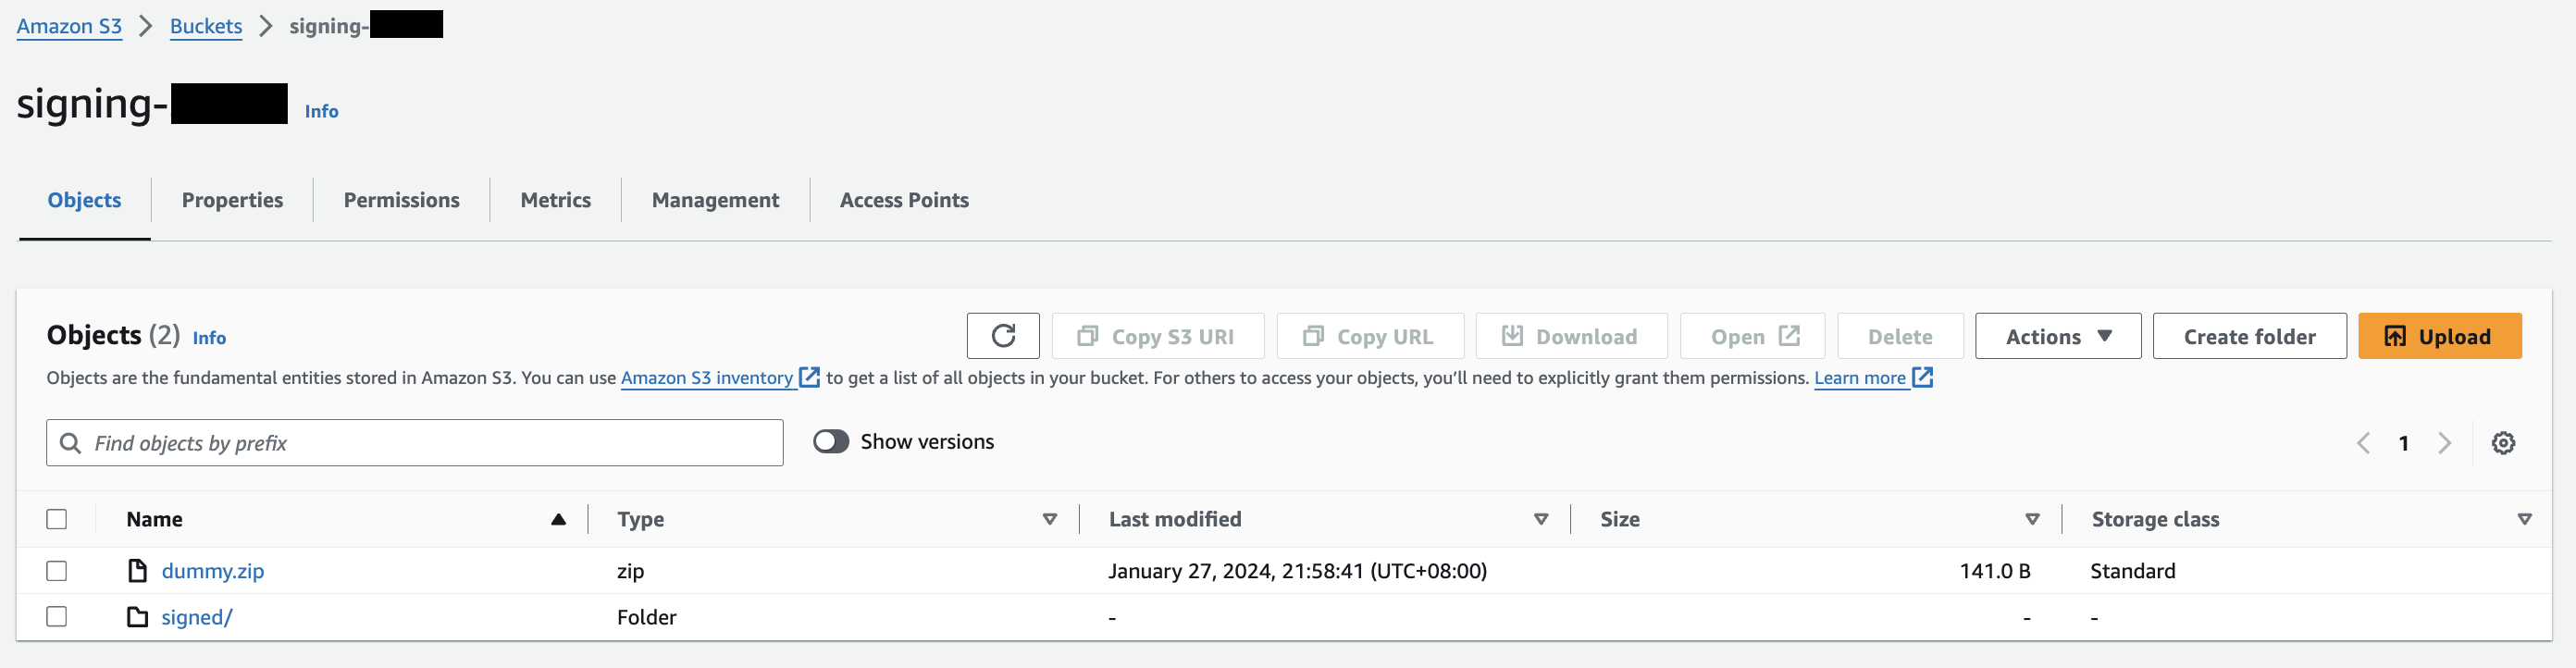
Task: Switch to the Permissions tab
Action: (401, 200)
